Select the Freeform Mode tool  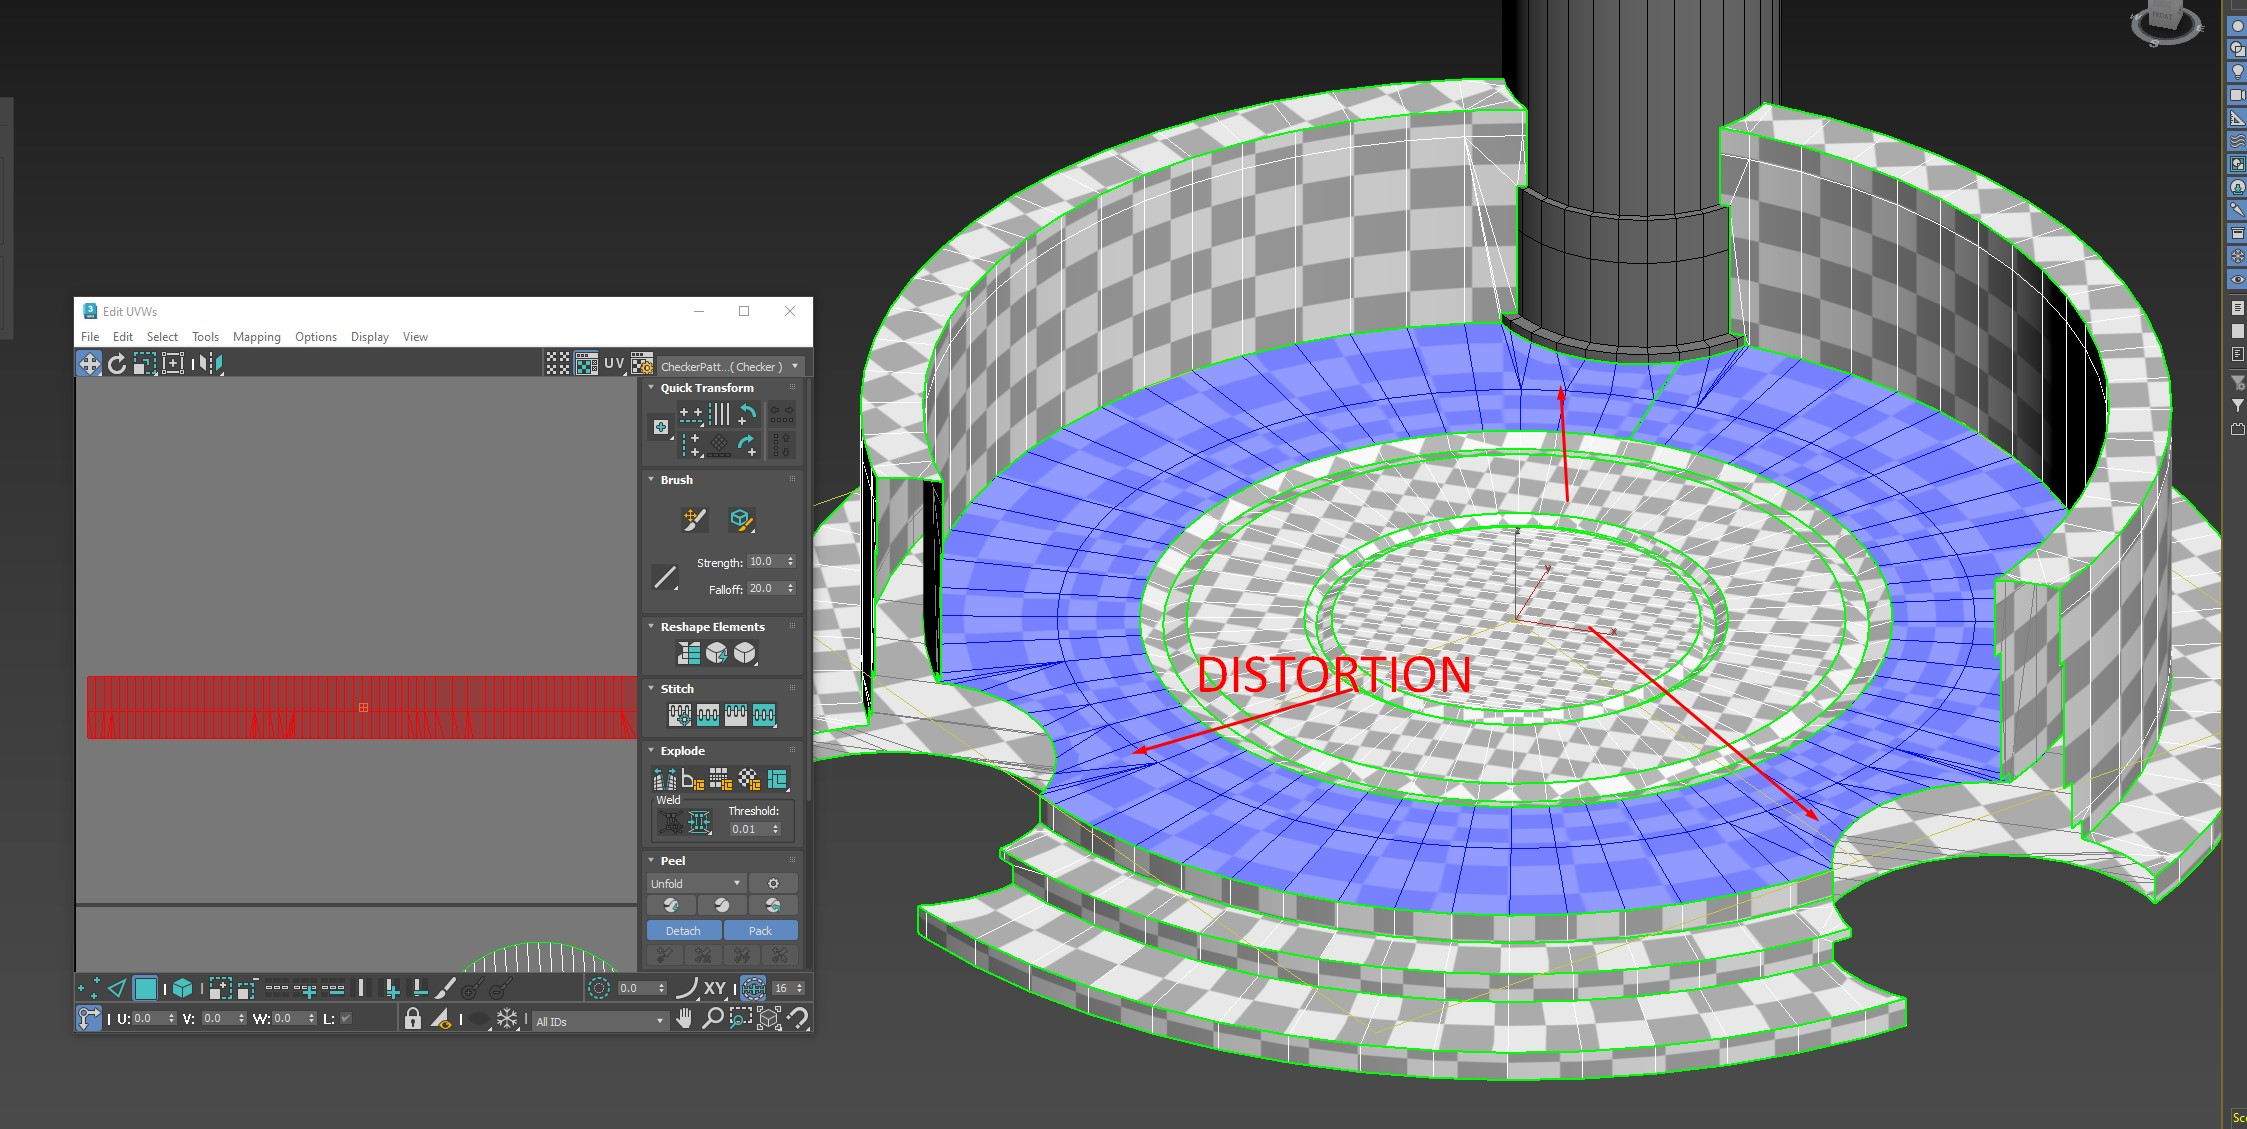pyautogui.click(x=173, y=364)
